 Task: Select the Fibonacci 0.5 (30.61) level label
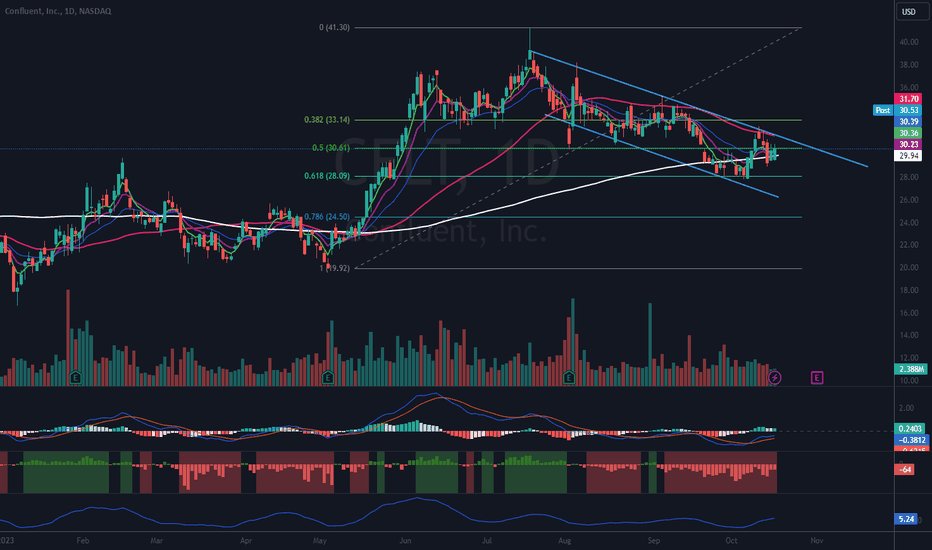point(331,147)
